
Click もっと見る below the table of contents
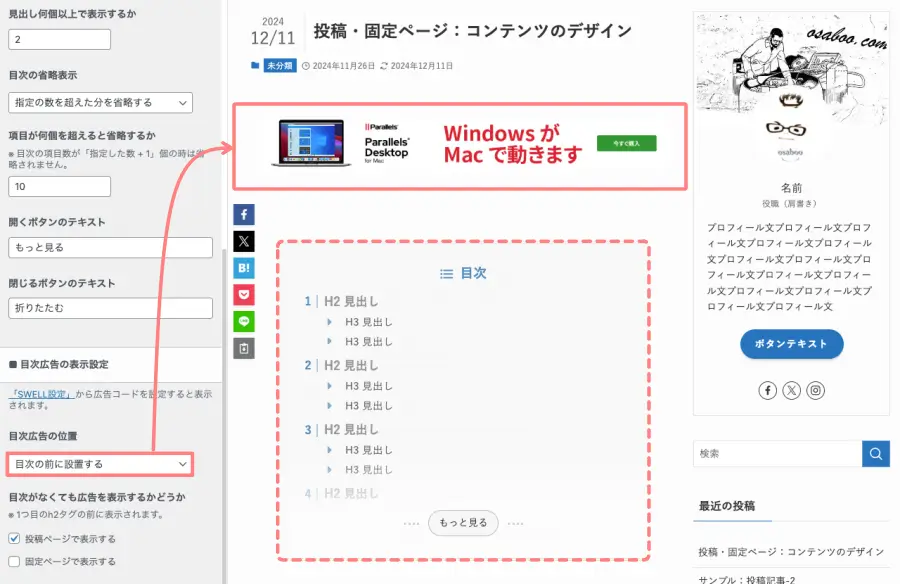[463, 522]
